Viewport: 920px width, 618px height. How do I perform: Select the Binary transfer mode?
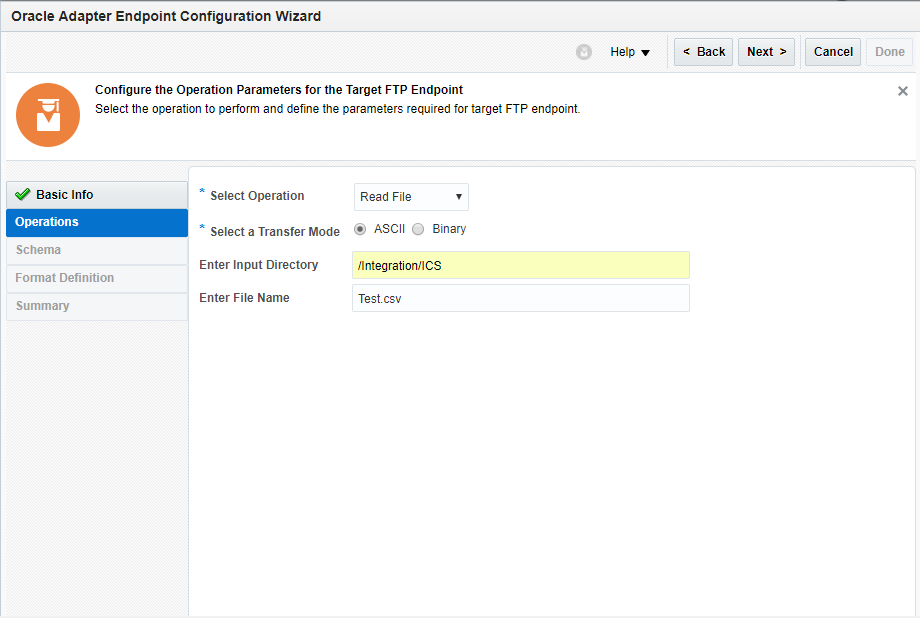click(x=418, y=229)
